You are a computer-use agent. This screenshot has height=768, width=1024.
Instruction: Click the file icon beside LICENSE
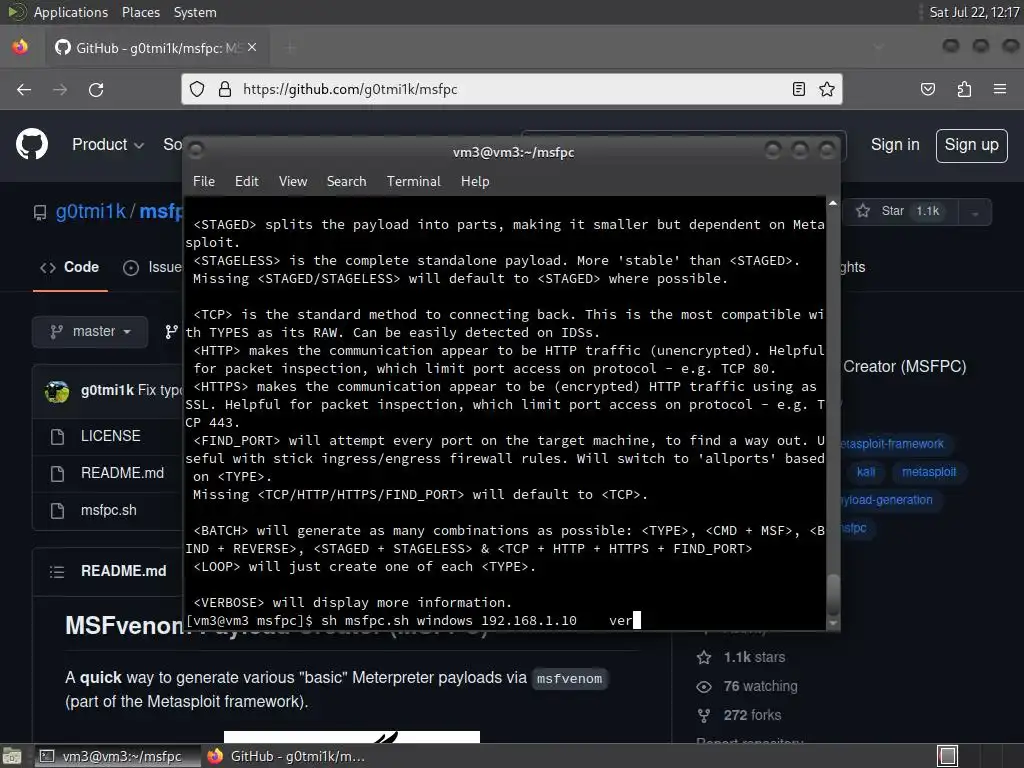[57, 436]
